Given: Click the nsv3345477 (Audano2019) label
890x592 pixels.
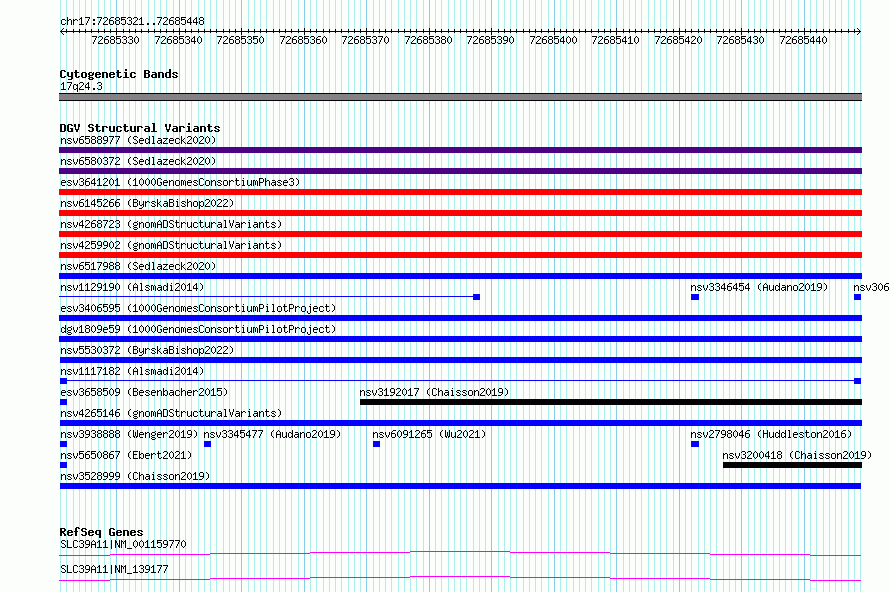Looking at the screenshot, I should tap(272, 434).
